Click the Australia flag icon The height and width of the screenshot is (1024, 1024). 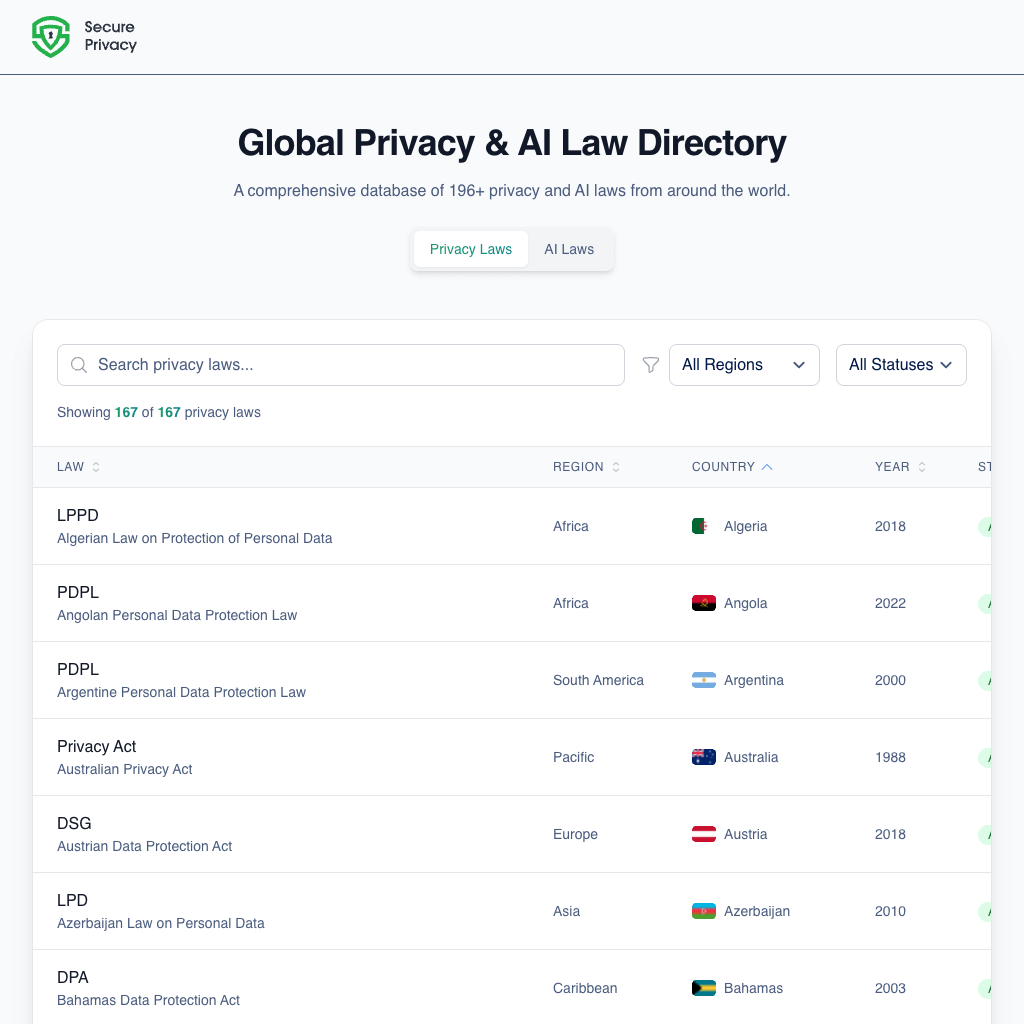coord(704,757)
